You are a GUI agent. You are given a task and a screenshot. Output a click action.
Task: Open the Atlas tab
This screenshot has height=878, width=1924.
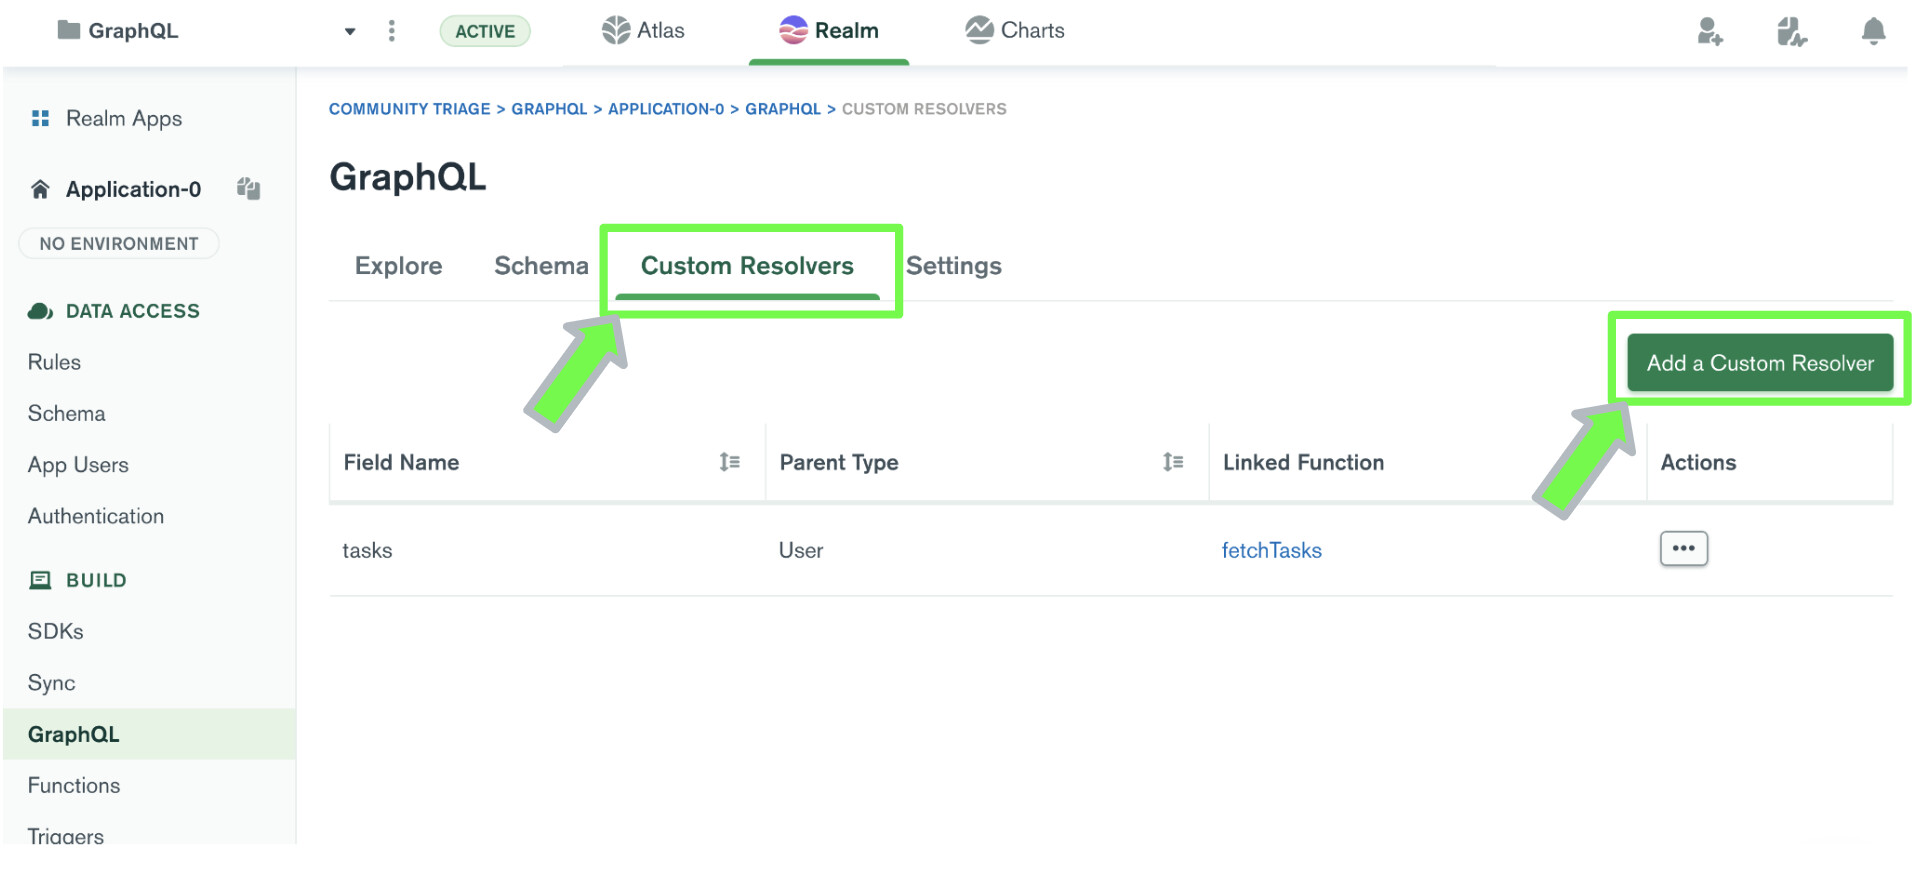[x=643, y=31]
